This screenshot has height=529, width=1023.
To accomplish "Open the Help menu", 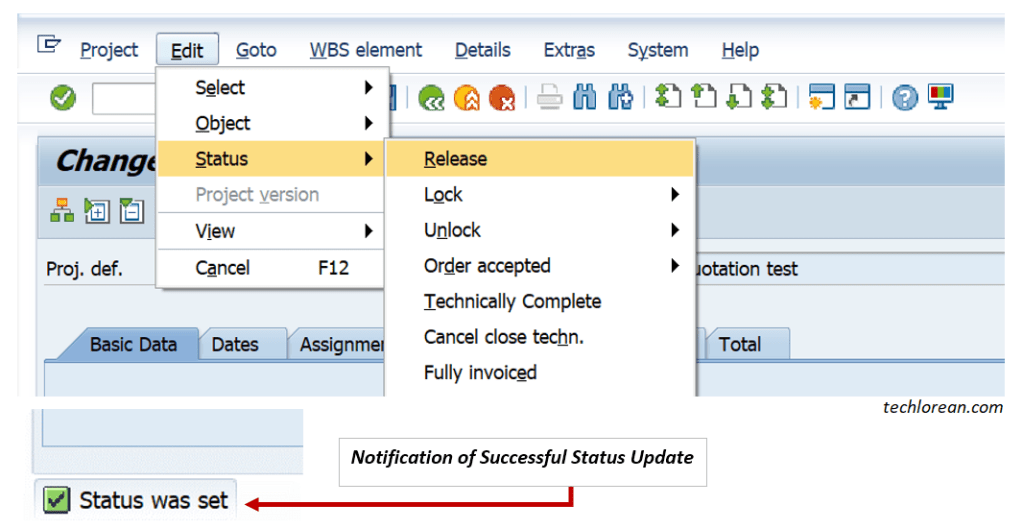I will click(741, 50).
